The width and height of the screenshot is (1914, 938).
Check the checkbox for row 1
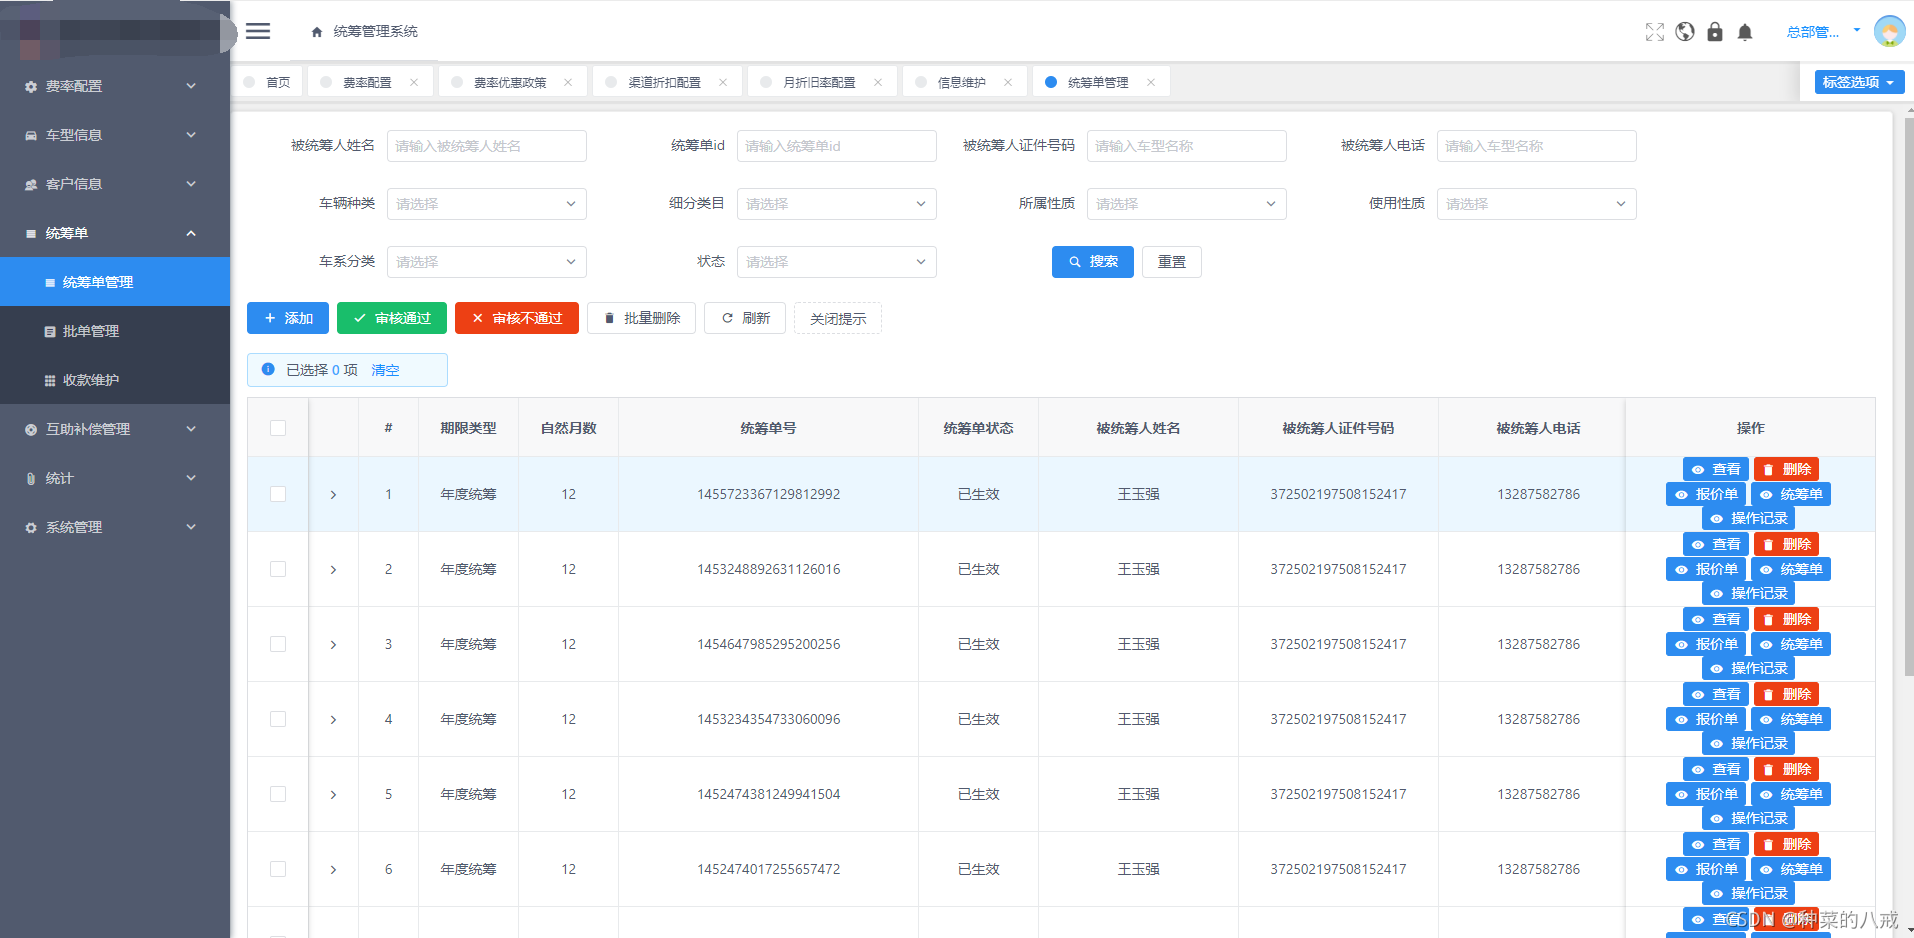point(278,494)
